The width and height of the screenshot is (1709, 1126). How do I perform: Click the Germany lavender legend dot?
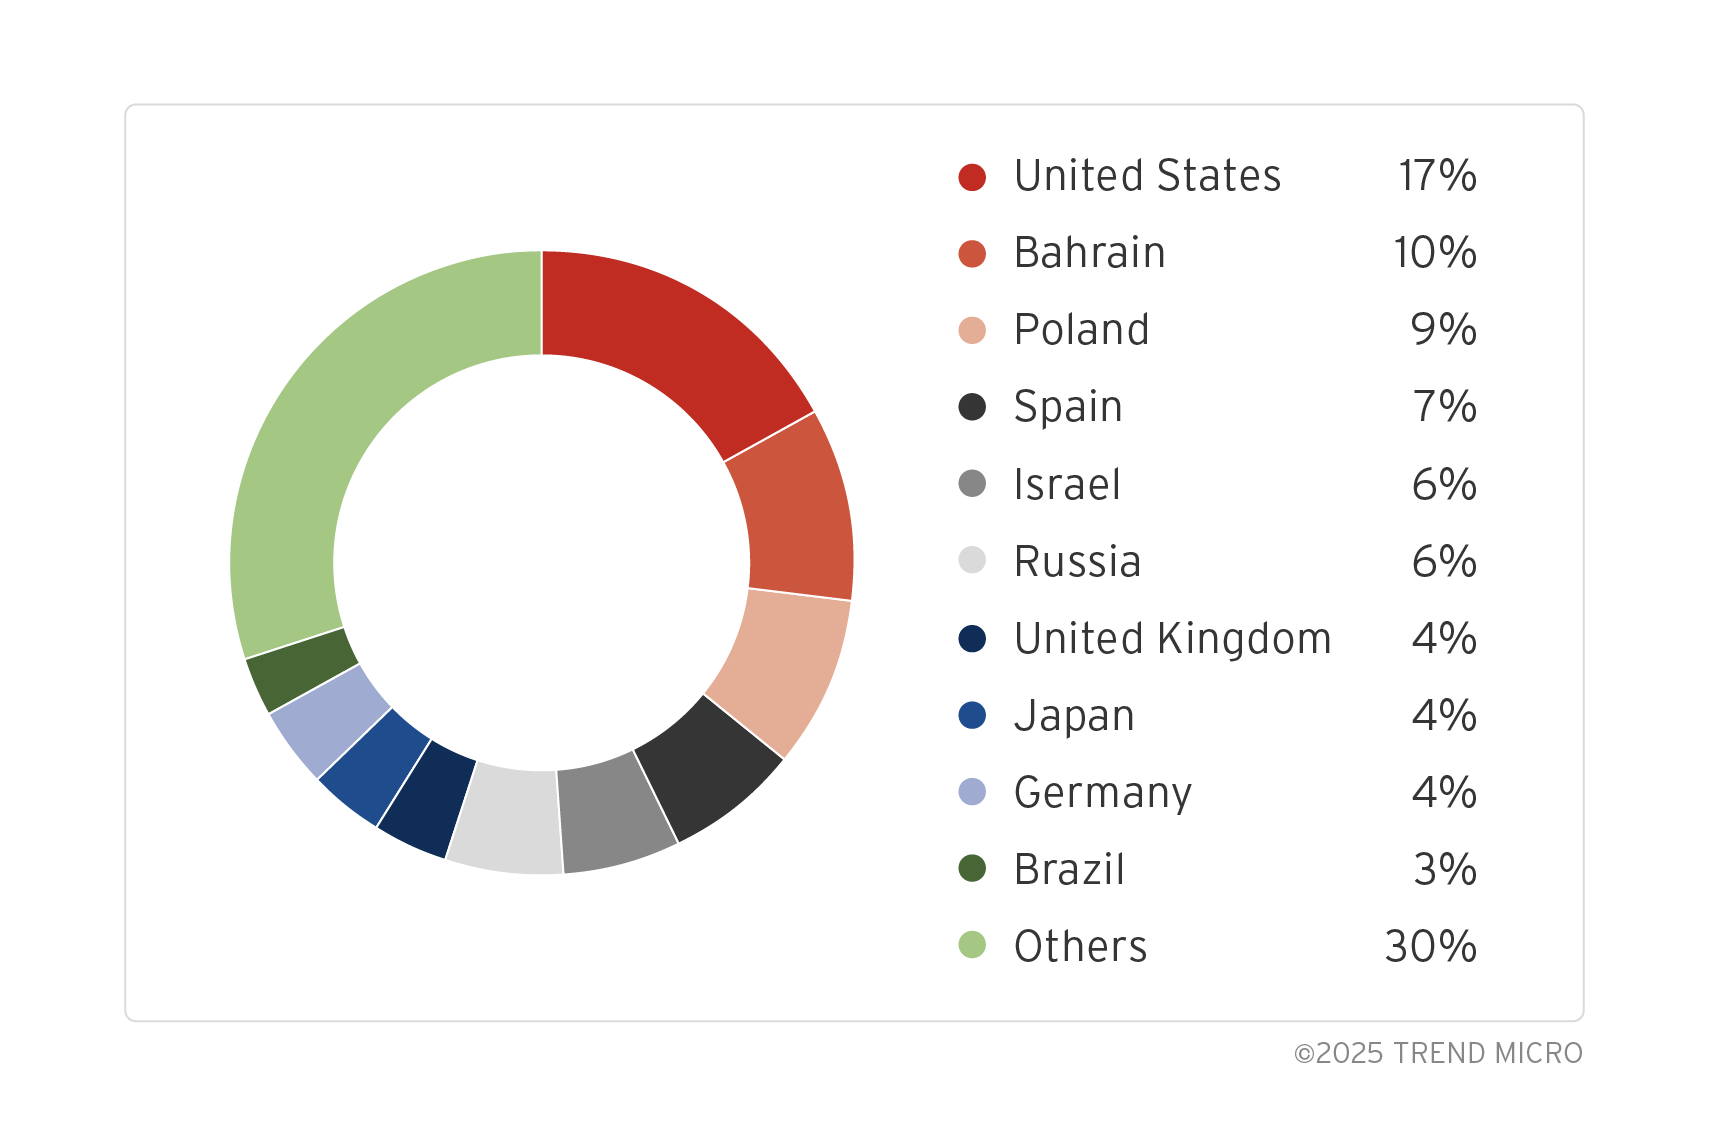click(972, 793)
